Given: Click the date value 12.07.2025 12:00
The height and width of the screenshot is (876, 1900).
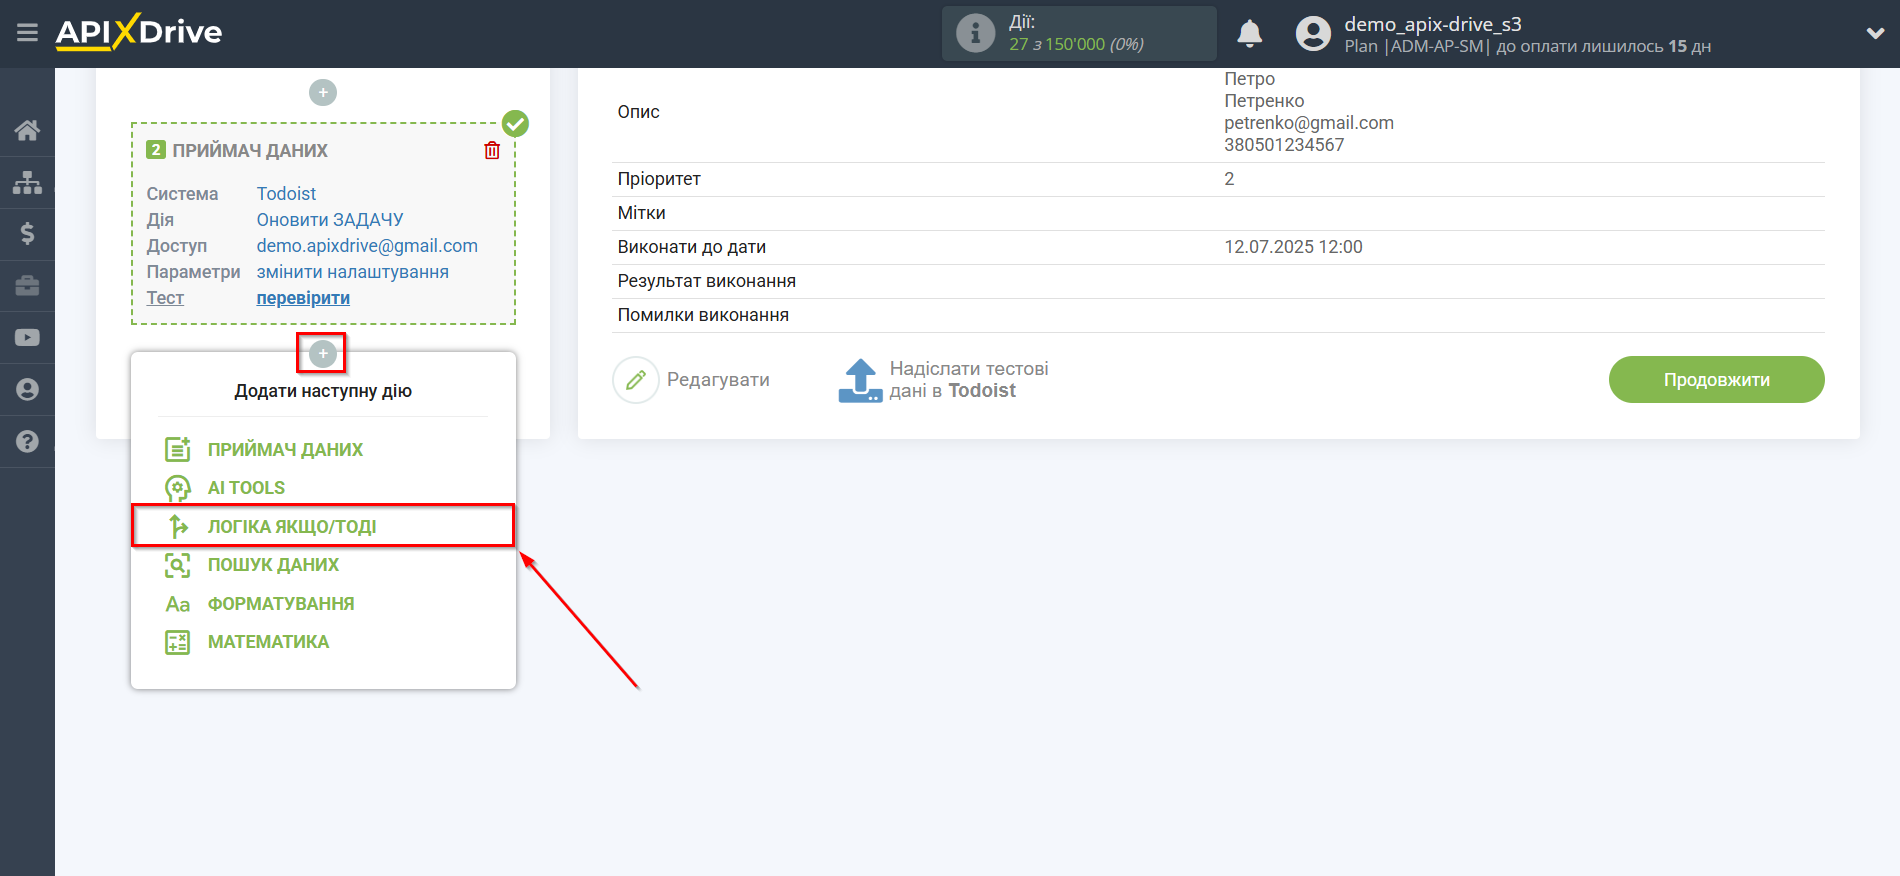Looking at the screenshot, I should pyautogui.click(x=1293, y=247).
